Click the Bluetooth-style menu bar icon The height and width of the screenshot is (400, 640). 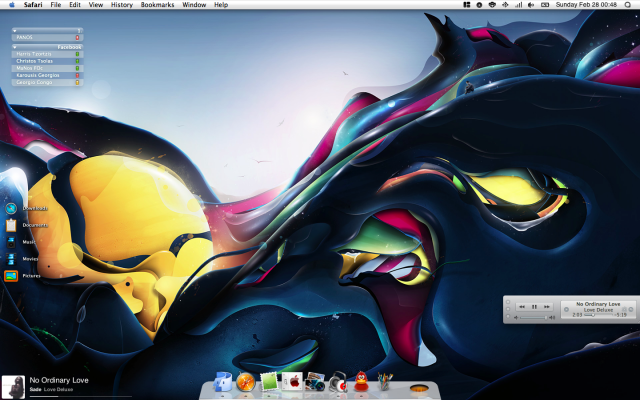[505, 5]
